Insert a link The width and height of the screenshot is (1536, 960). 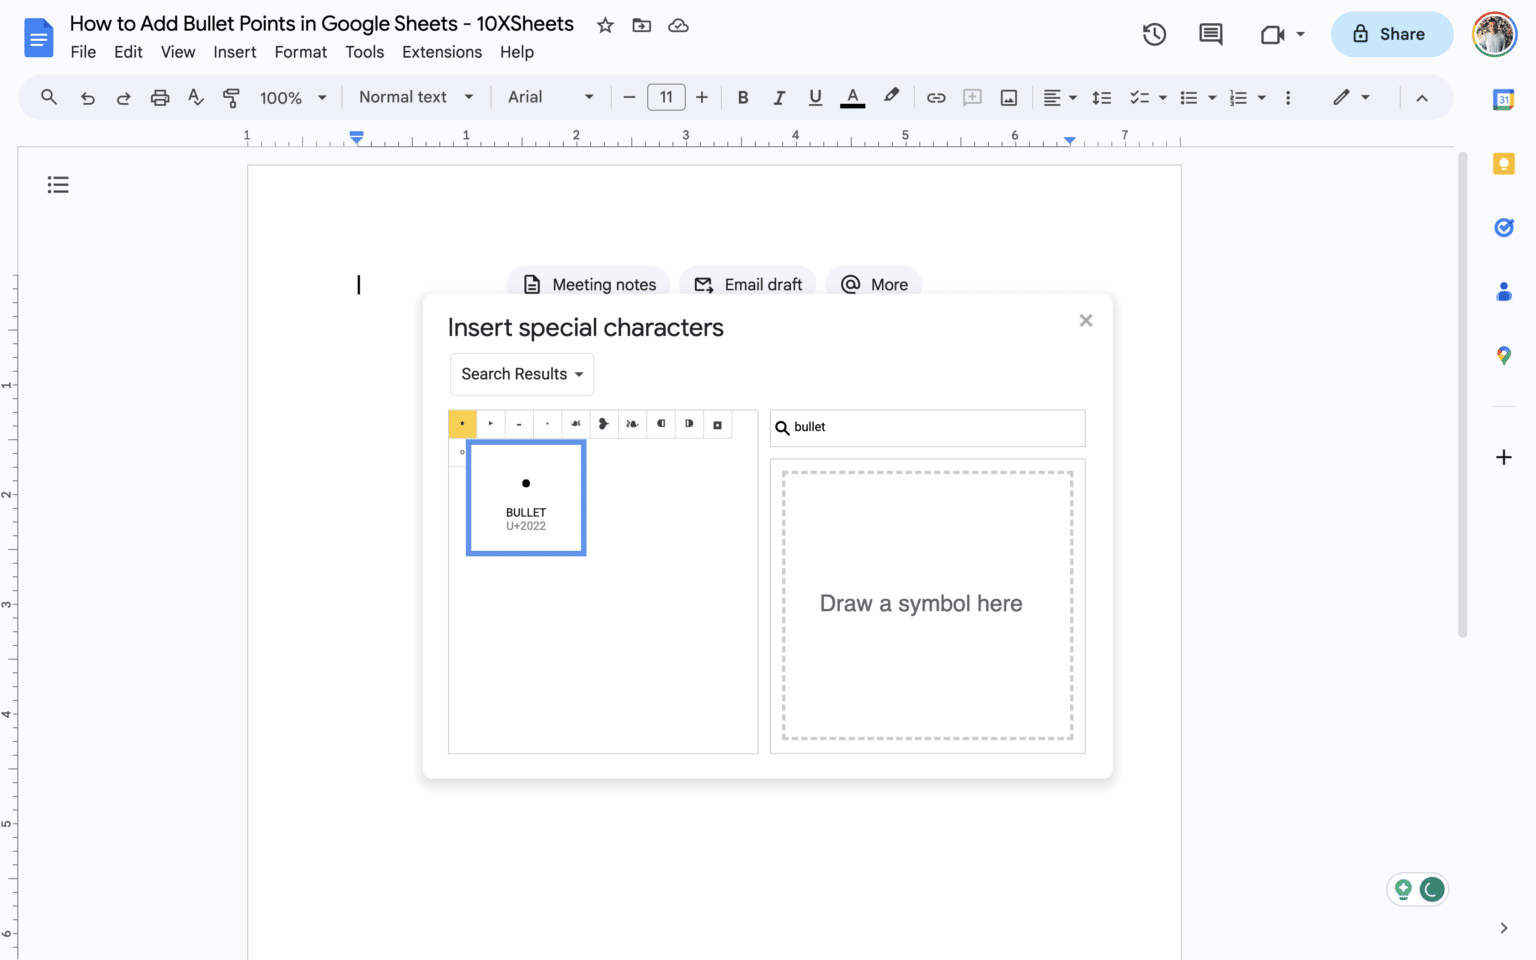(936, 97)
